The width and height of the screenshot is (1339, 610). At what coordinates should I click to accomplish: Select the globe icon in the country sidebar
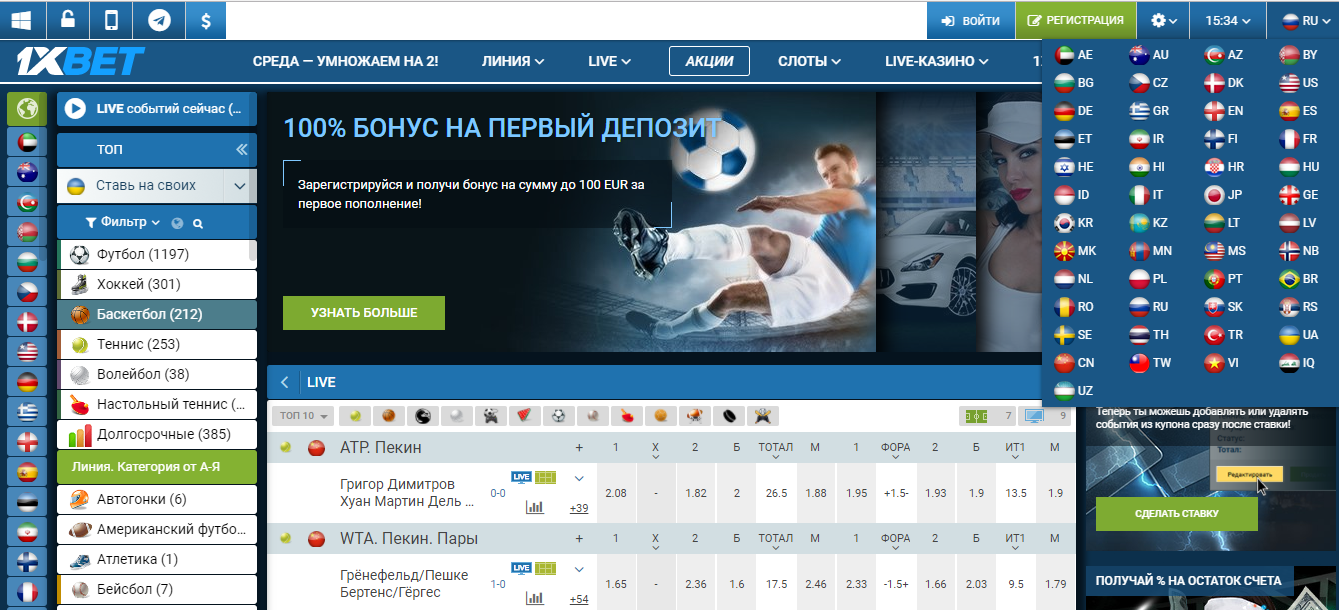pyautogui.click(x=27, y=109)
